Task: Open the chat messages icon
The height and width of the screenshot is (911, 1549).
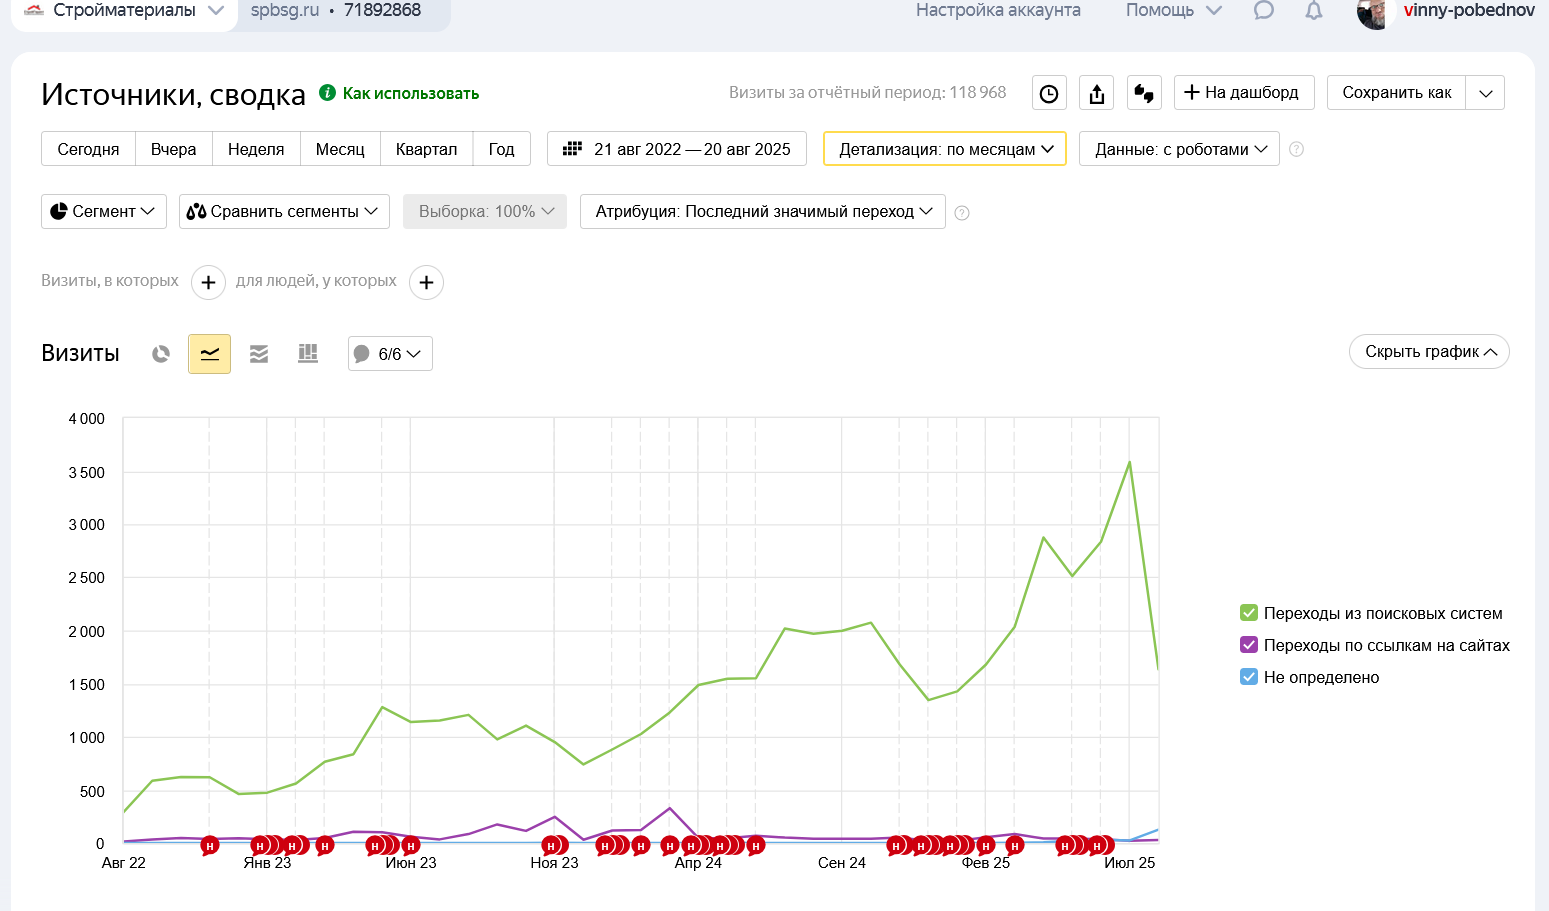Action: pyautogui.click(x=1264, y=11)
